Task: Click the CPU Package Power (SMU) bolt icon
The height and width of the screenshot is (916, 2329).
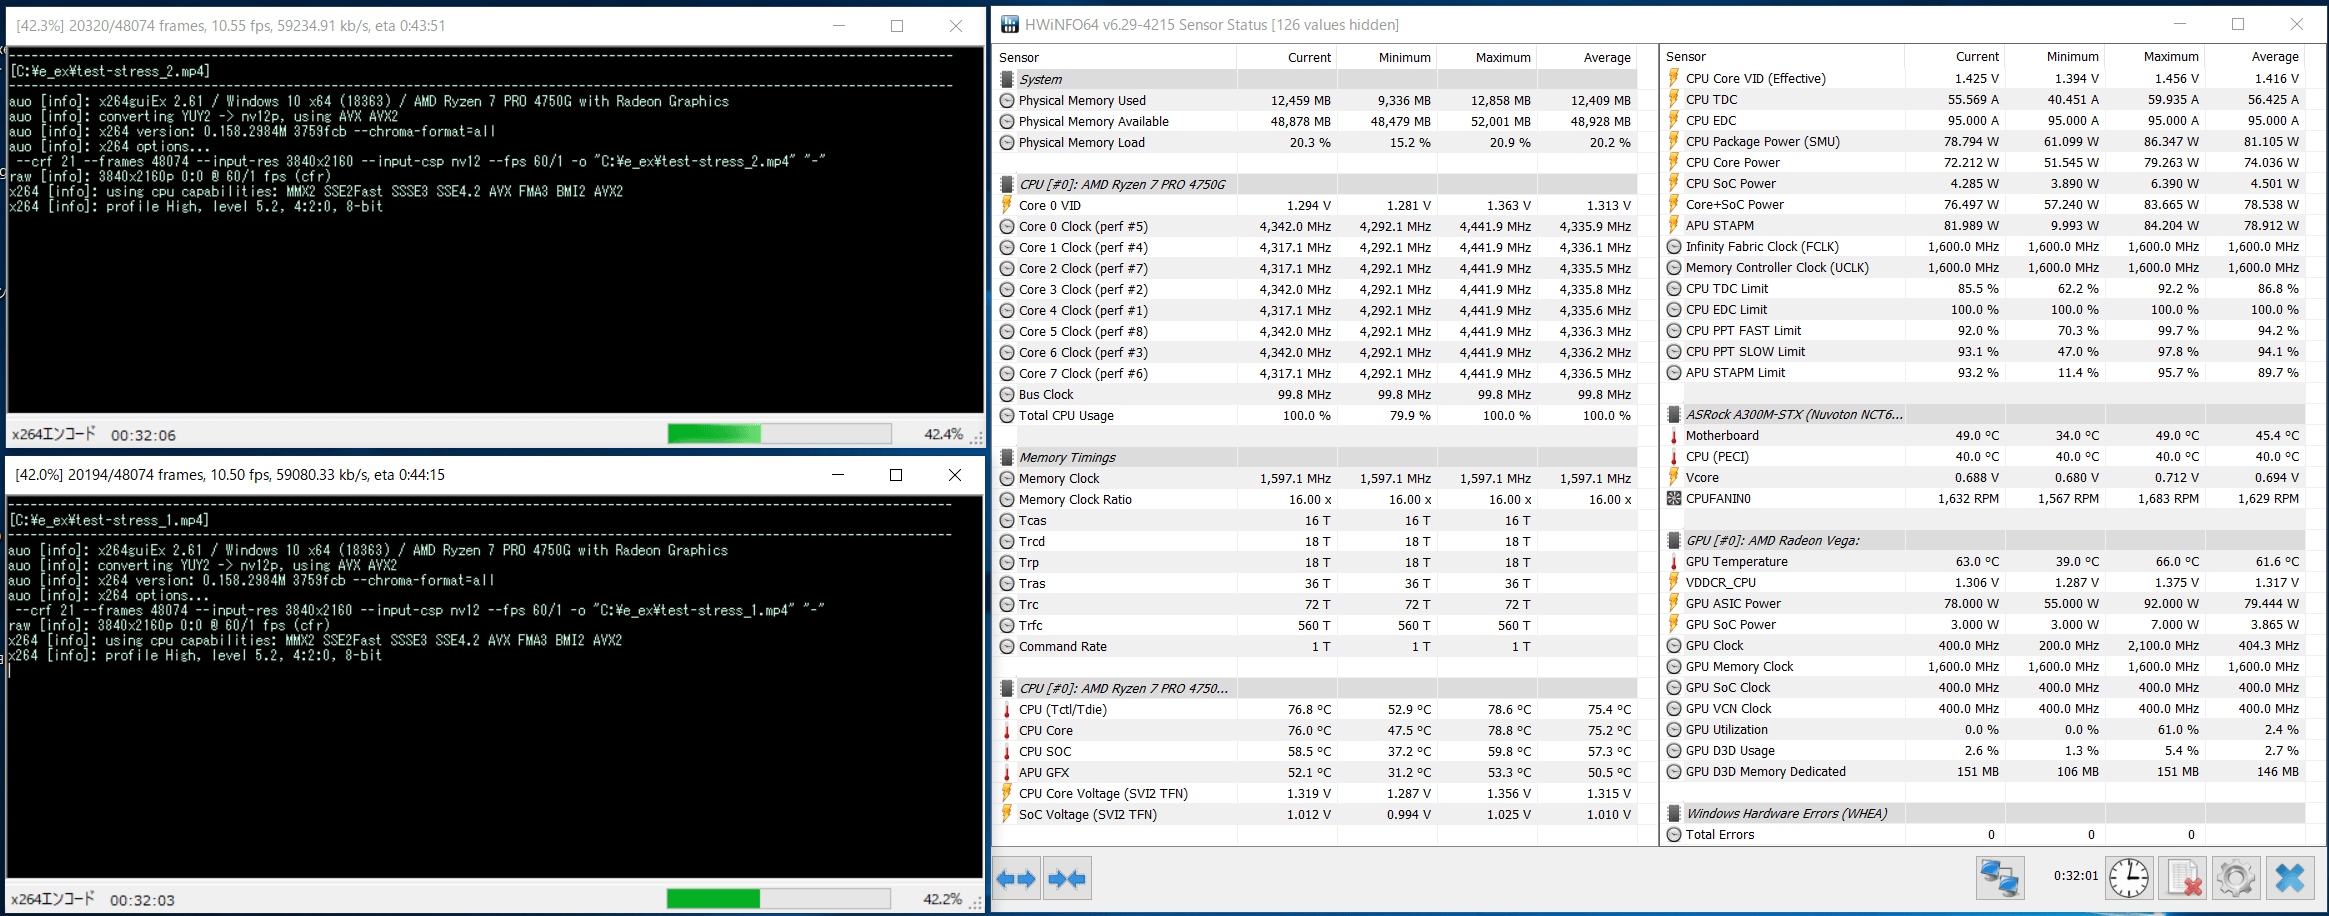Action: click(1674, 141)
